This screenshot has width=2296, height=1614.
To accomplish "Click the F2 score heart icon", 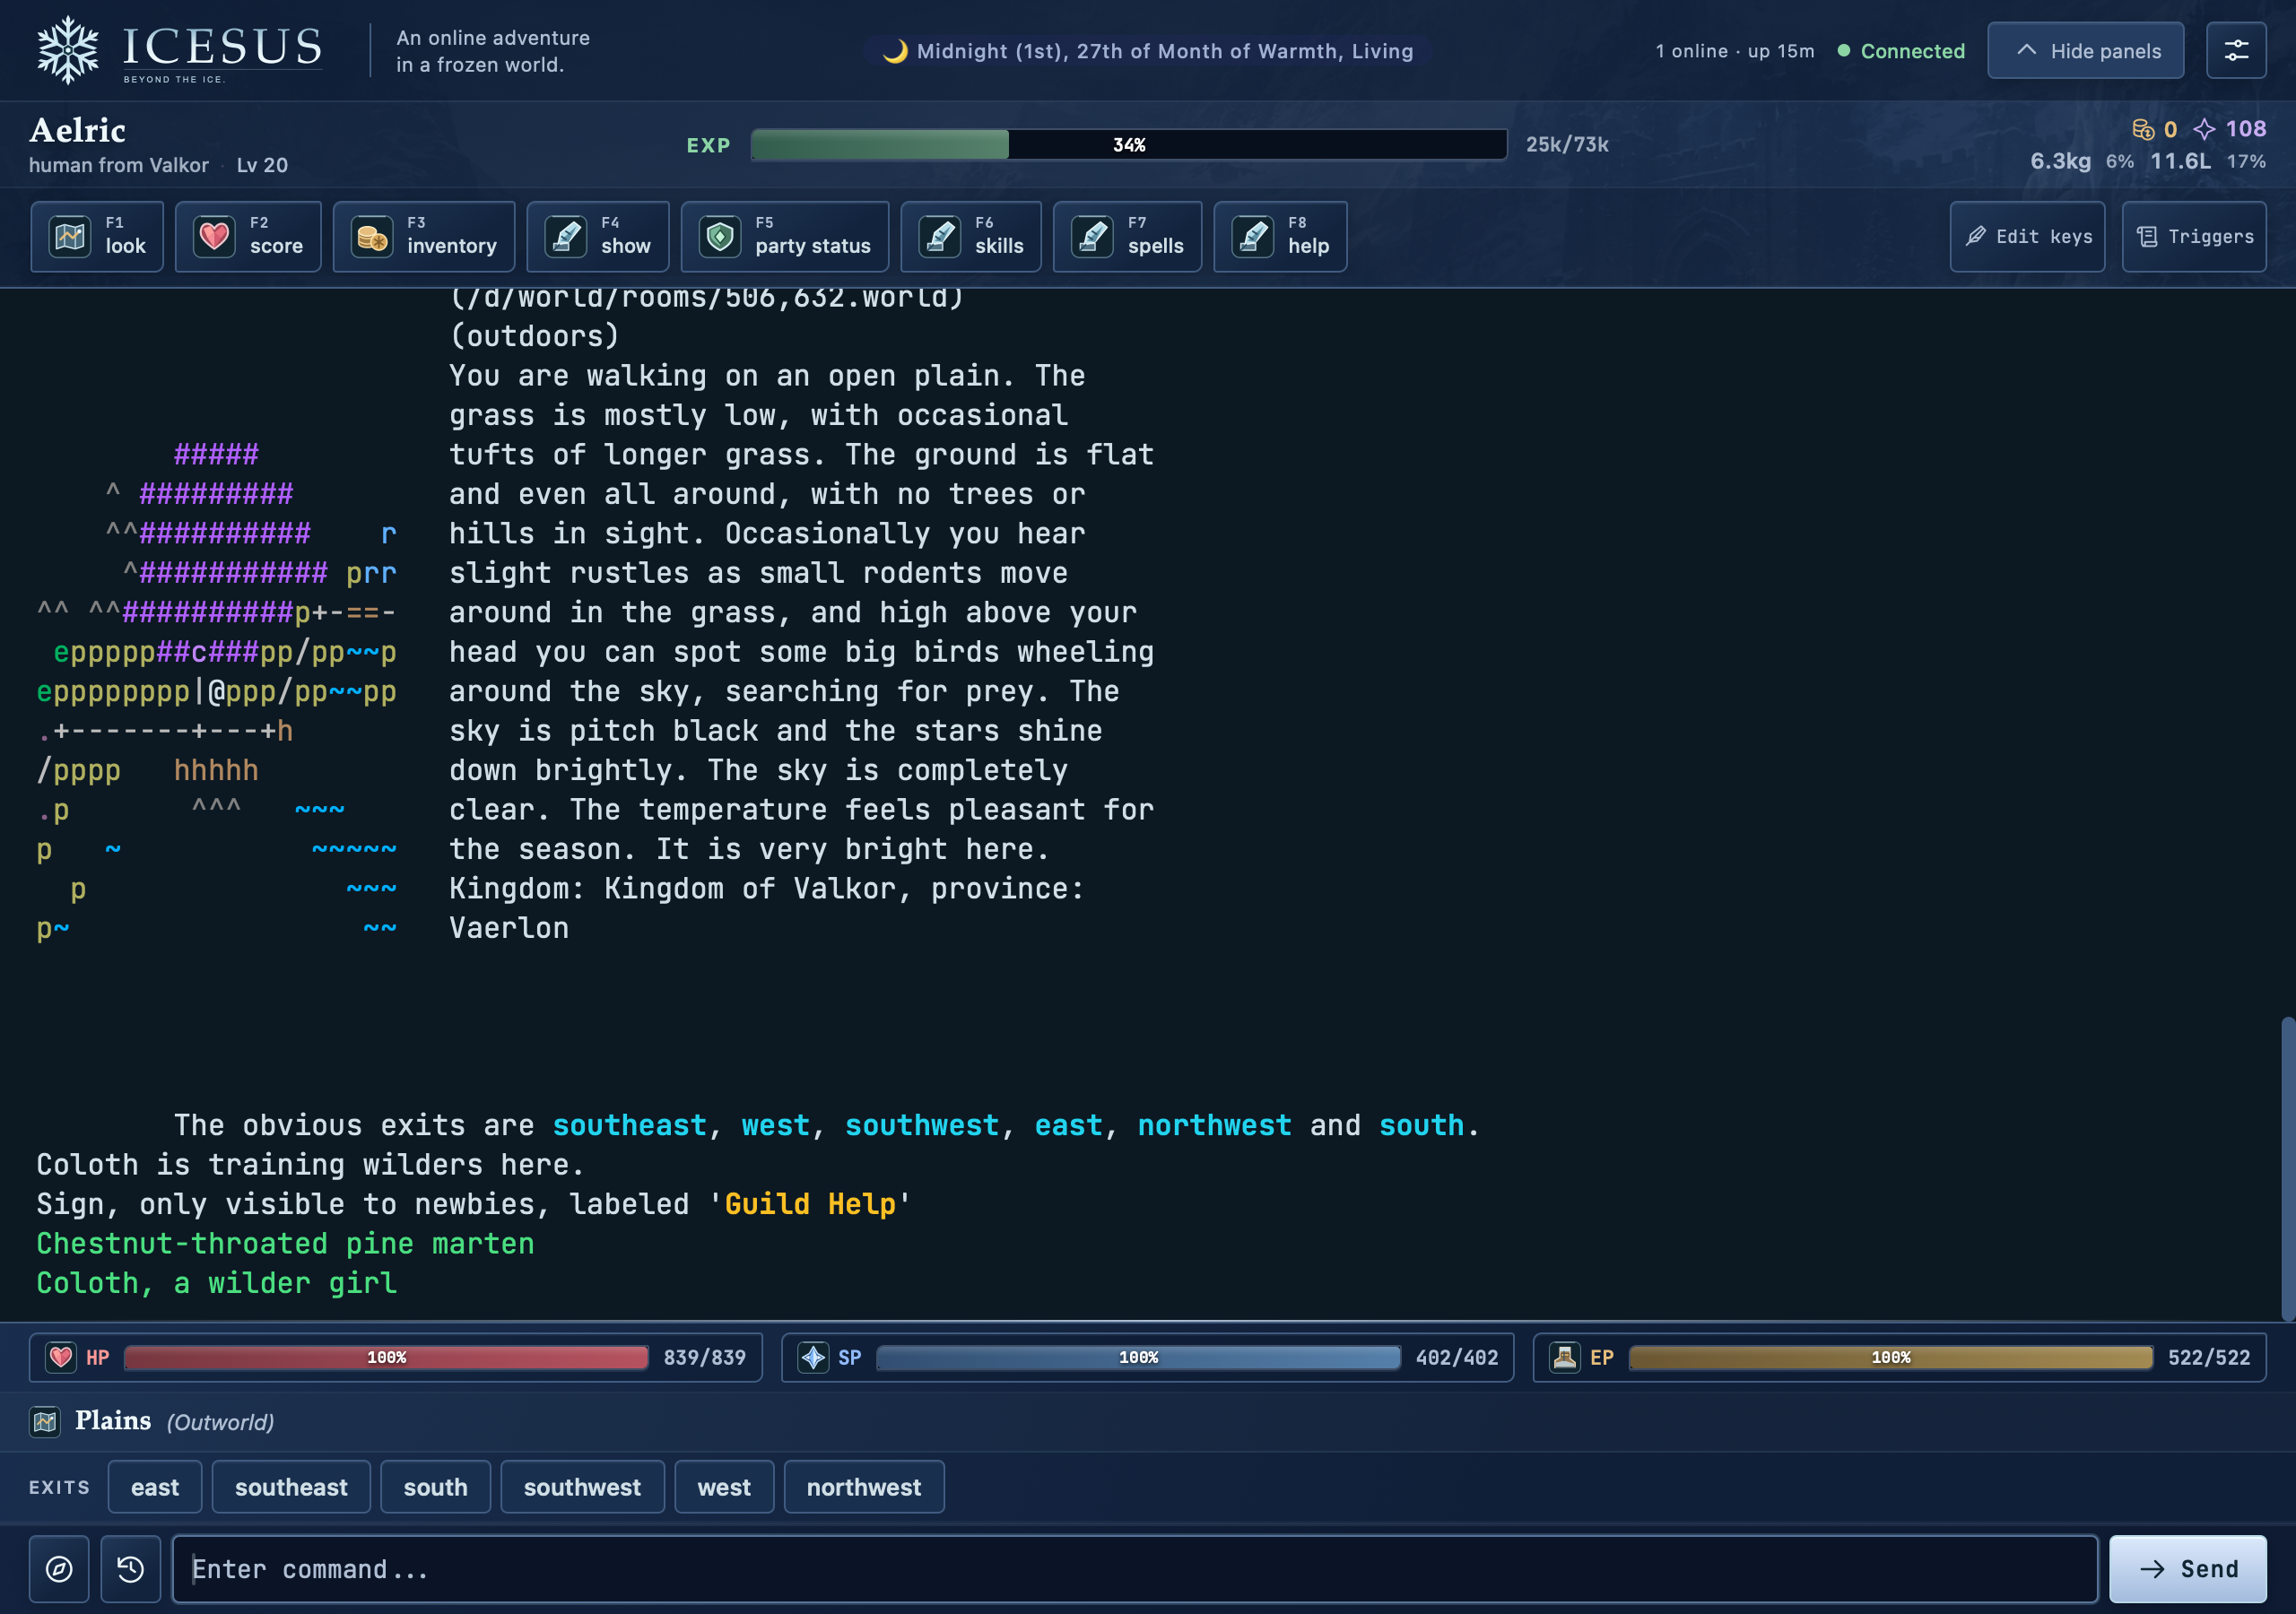I will click(214, 237).
